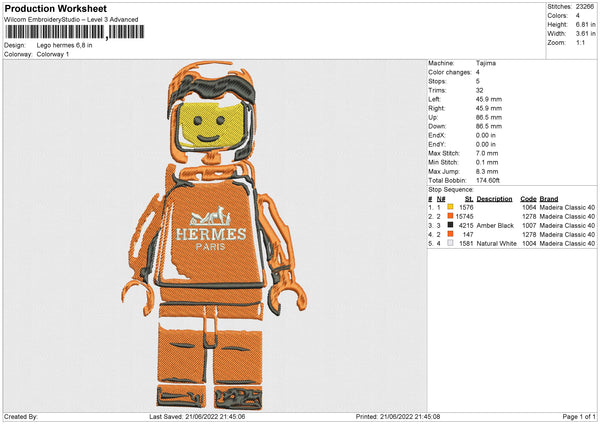Click the HERMES lettering on the figure's torso

click(211, 234)
